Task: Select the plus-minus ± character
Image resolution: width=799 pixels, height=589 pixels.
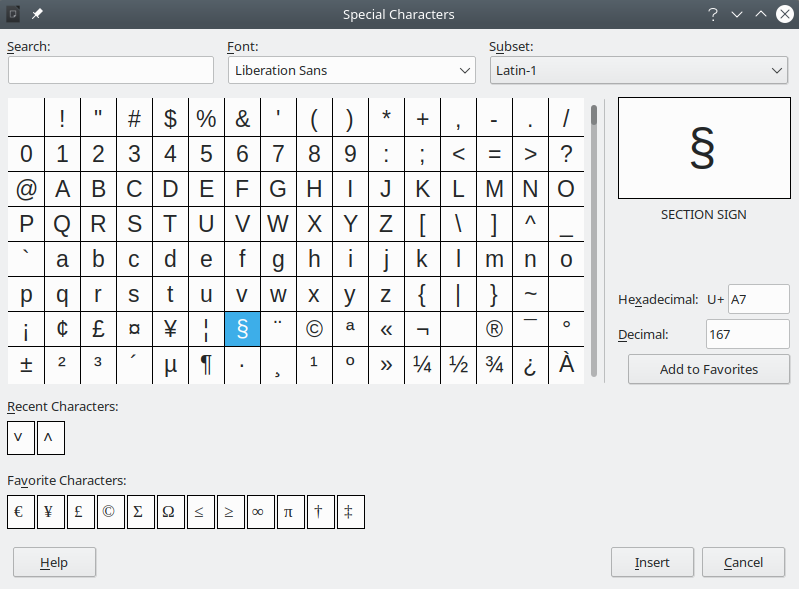Action: (26, 365)
